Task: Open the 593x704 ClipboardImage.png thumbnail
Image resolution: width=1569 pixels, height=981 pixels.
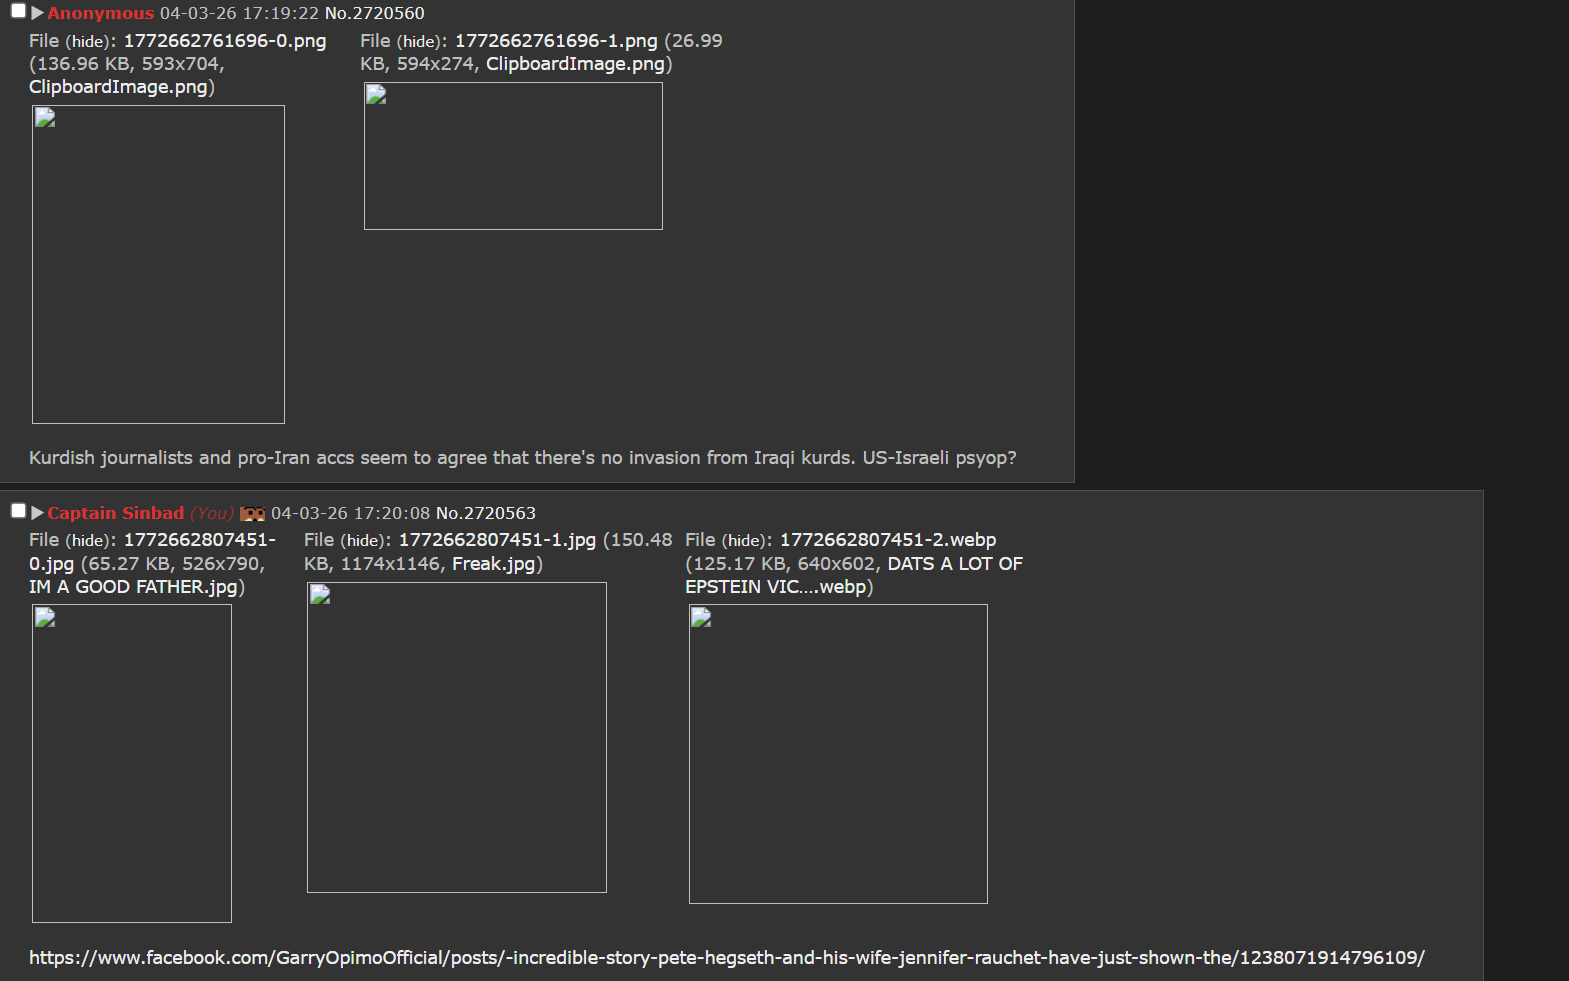Action: (x=158, y=264)
